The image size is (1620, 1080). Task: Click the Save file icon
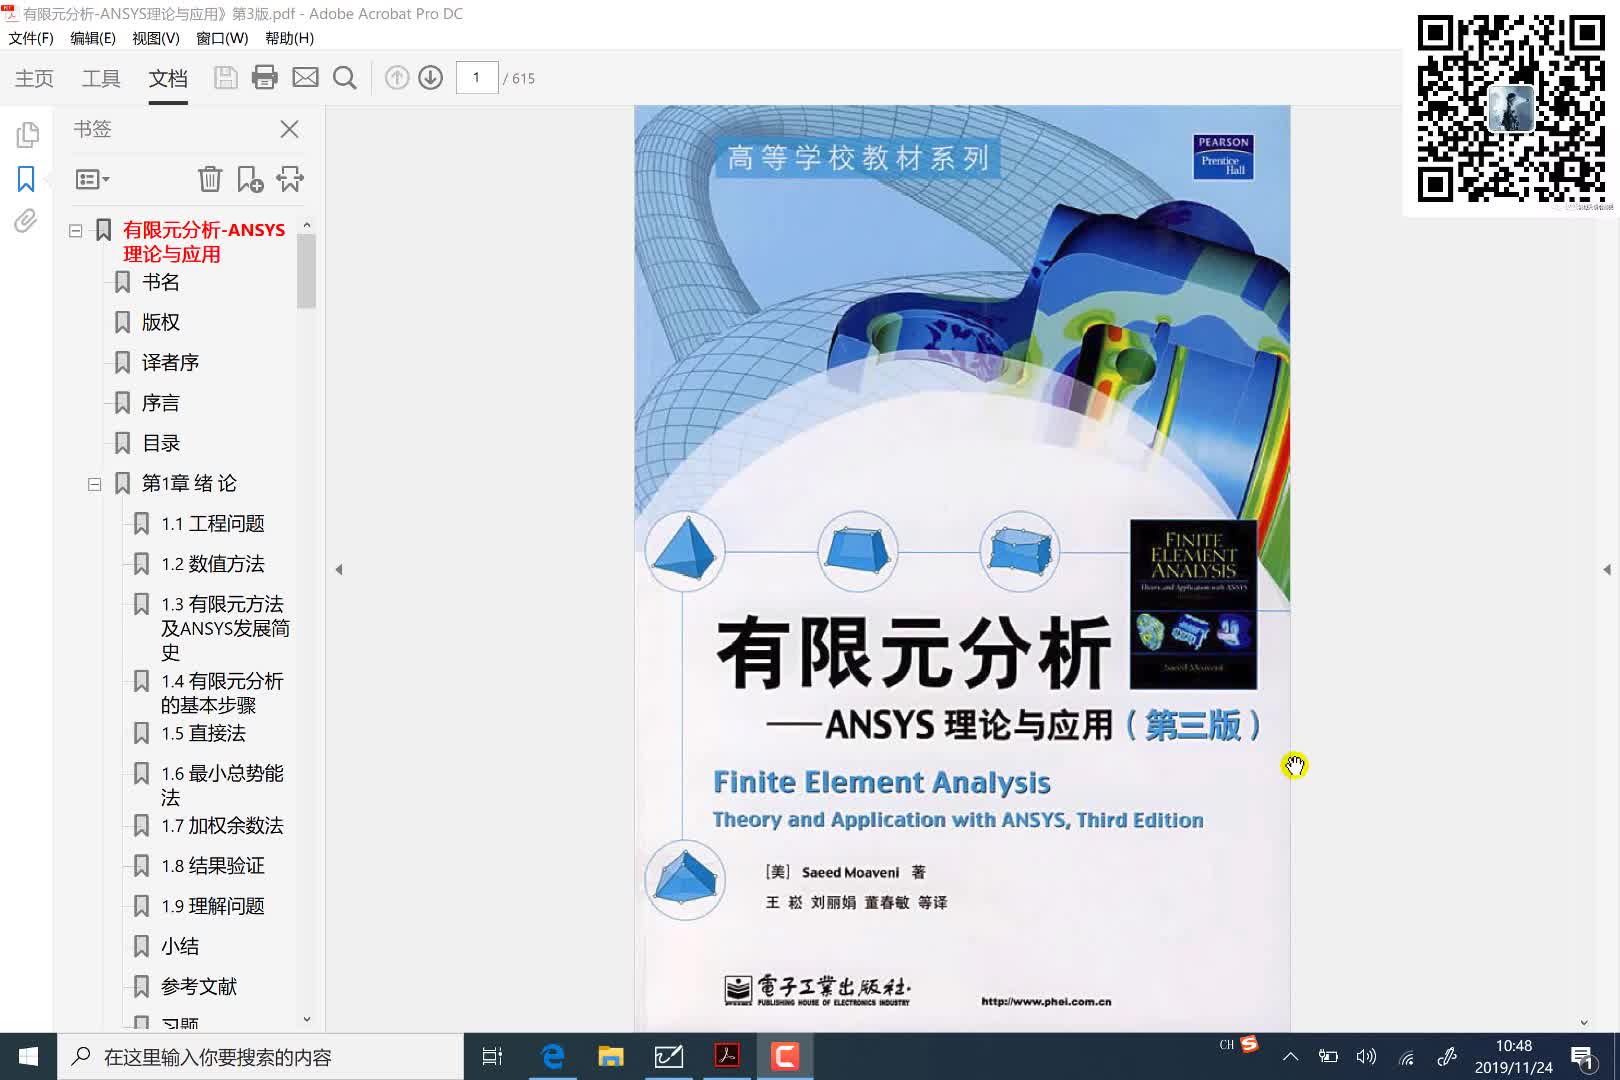pos(226,78)
